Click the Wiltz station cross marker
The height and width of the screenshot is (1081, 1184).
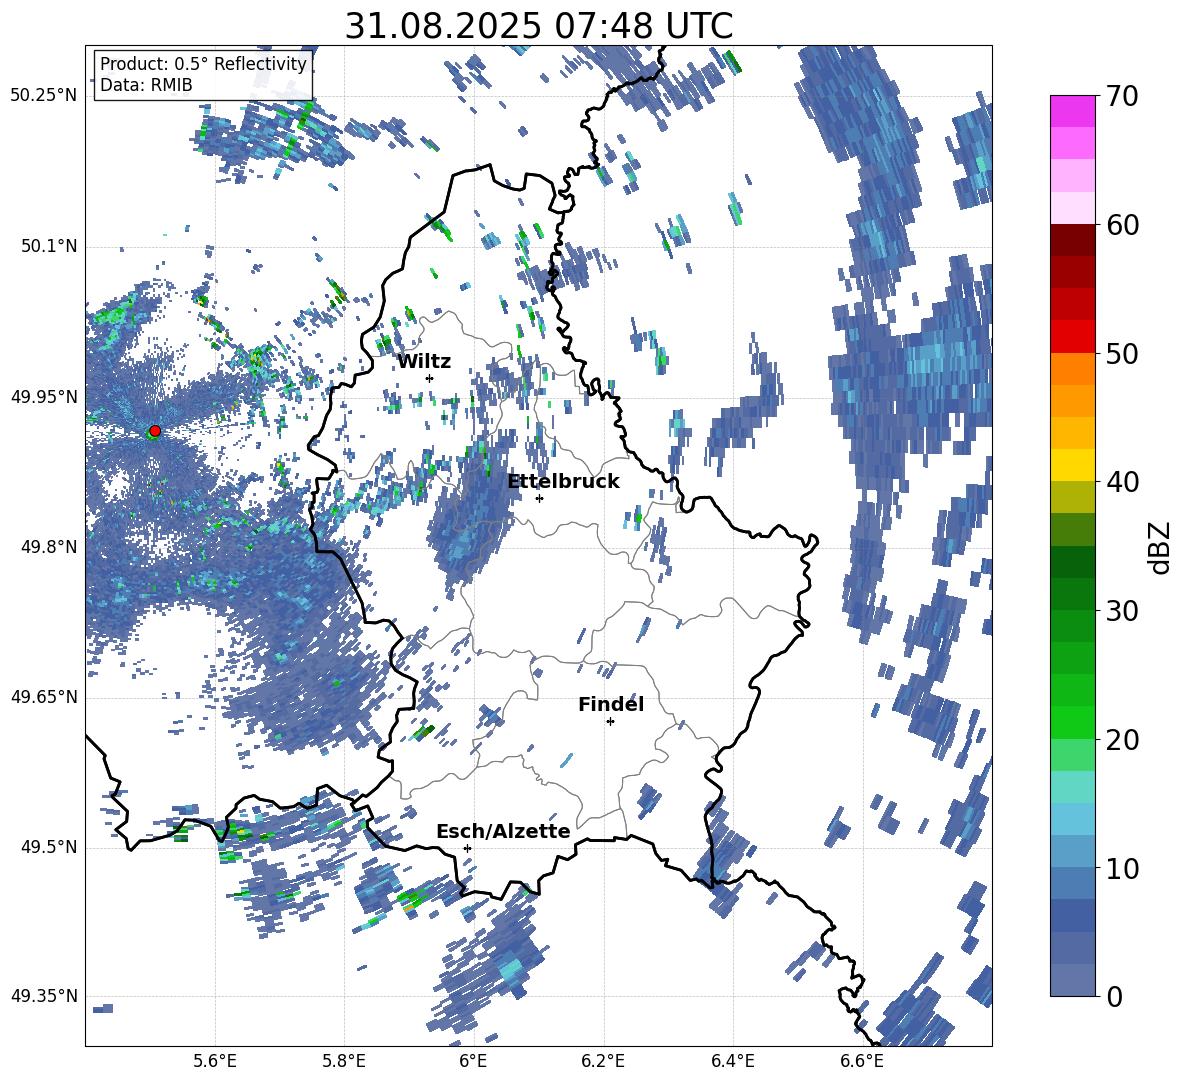click(430, 378)
